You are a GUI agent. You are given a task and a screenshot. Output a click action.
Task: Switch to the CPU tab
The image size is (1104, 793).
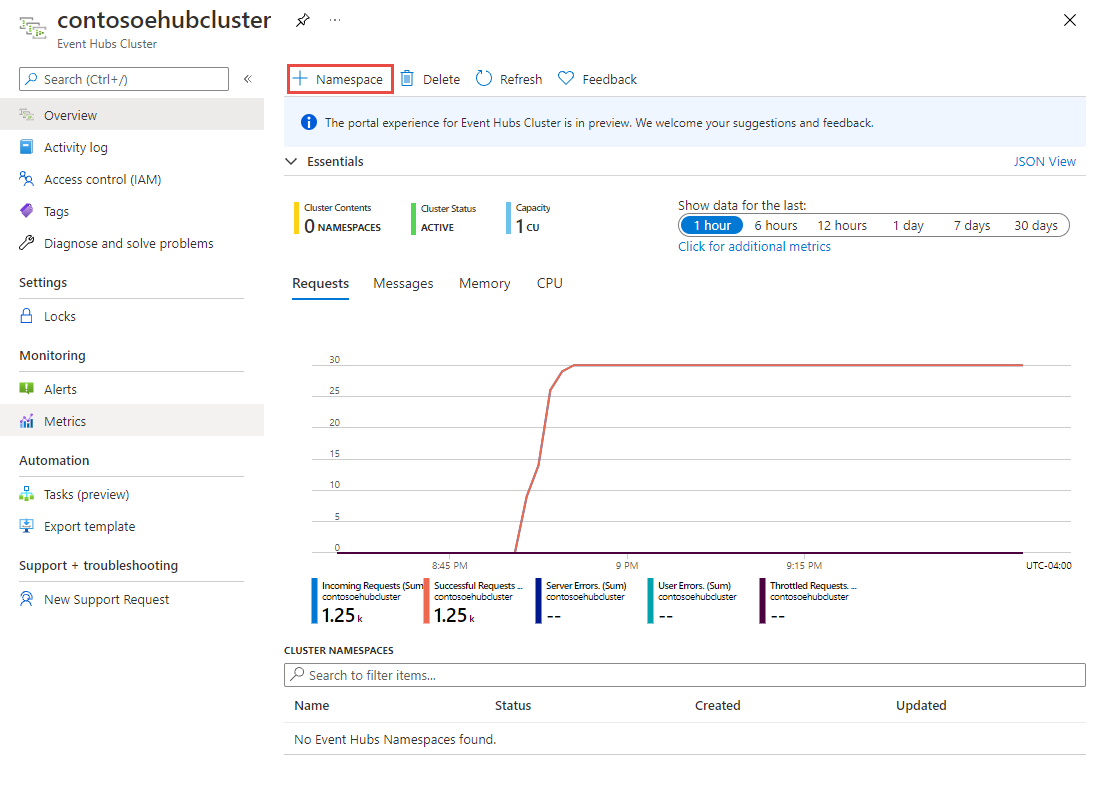549,283
